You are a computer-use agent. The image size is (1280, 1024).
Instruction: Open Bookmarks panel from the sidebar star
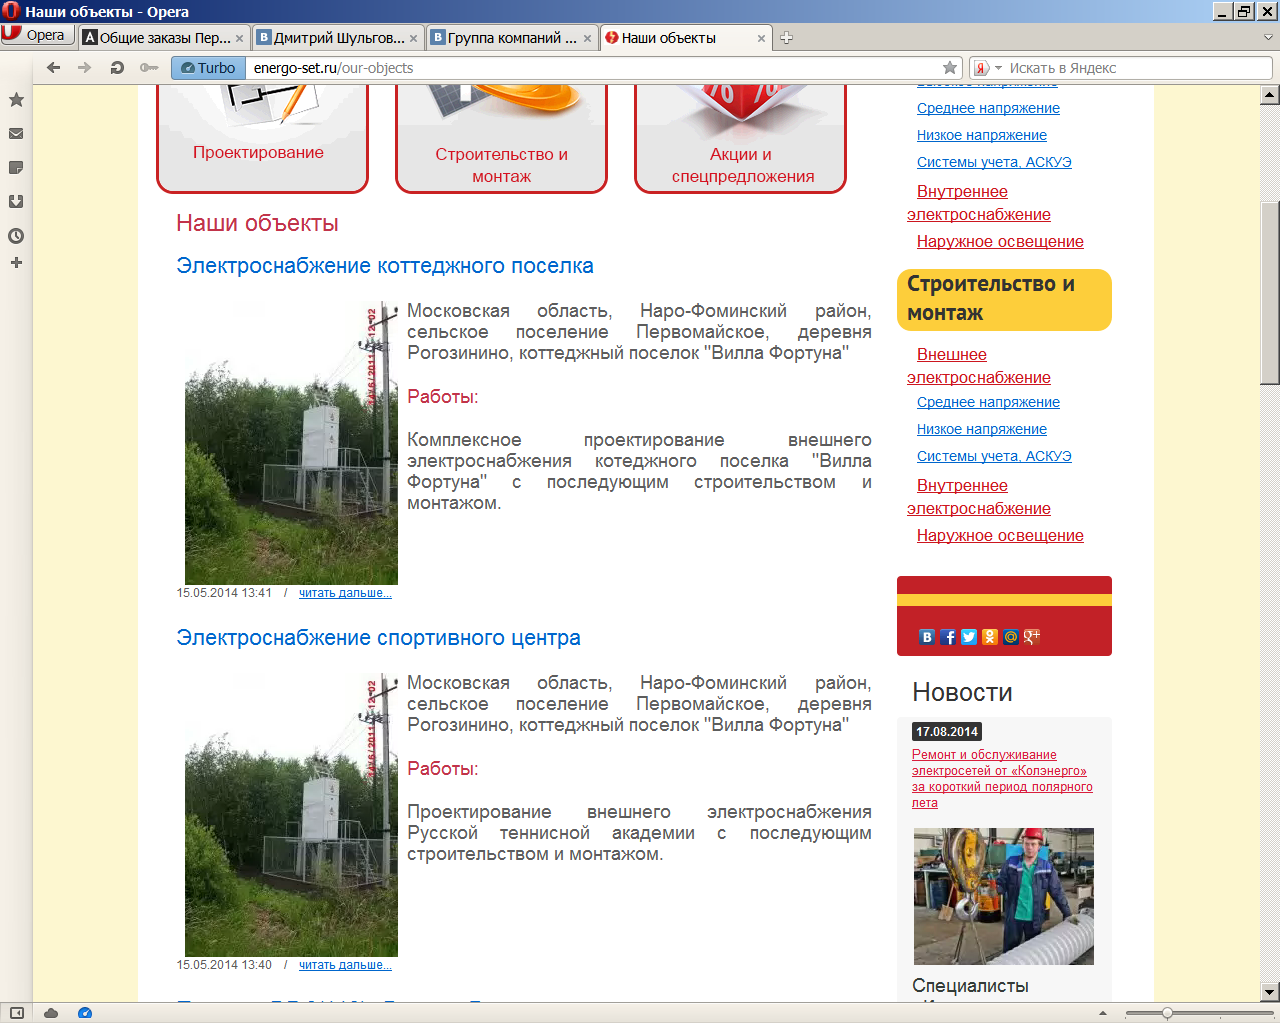pos(16,100)
